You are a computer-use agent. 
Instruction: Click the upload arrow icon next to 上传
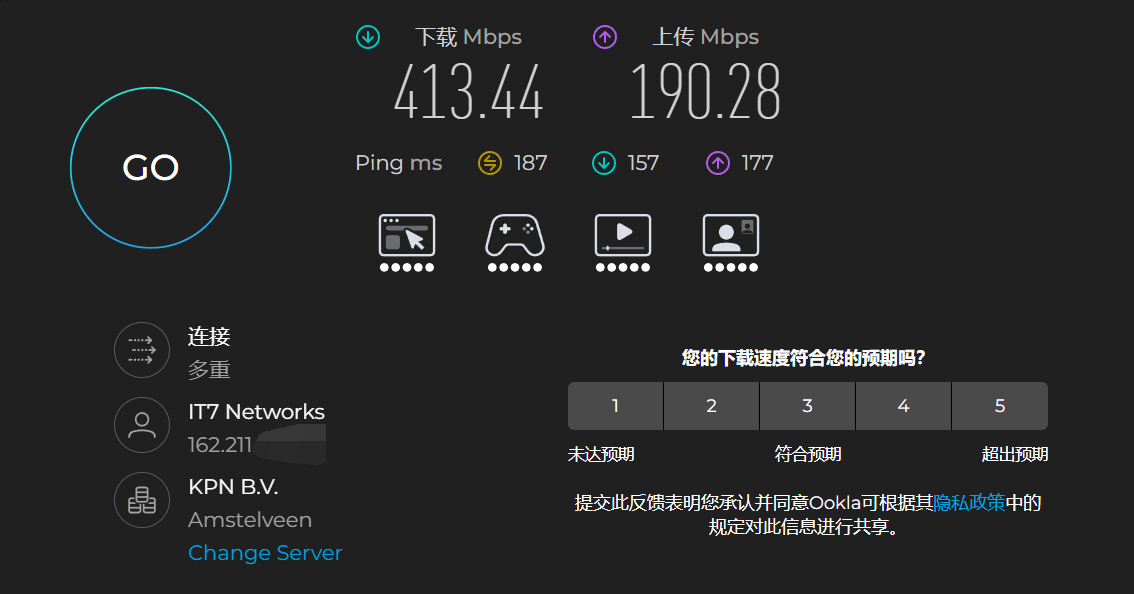click(605, 37)
